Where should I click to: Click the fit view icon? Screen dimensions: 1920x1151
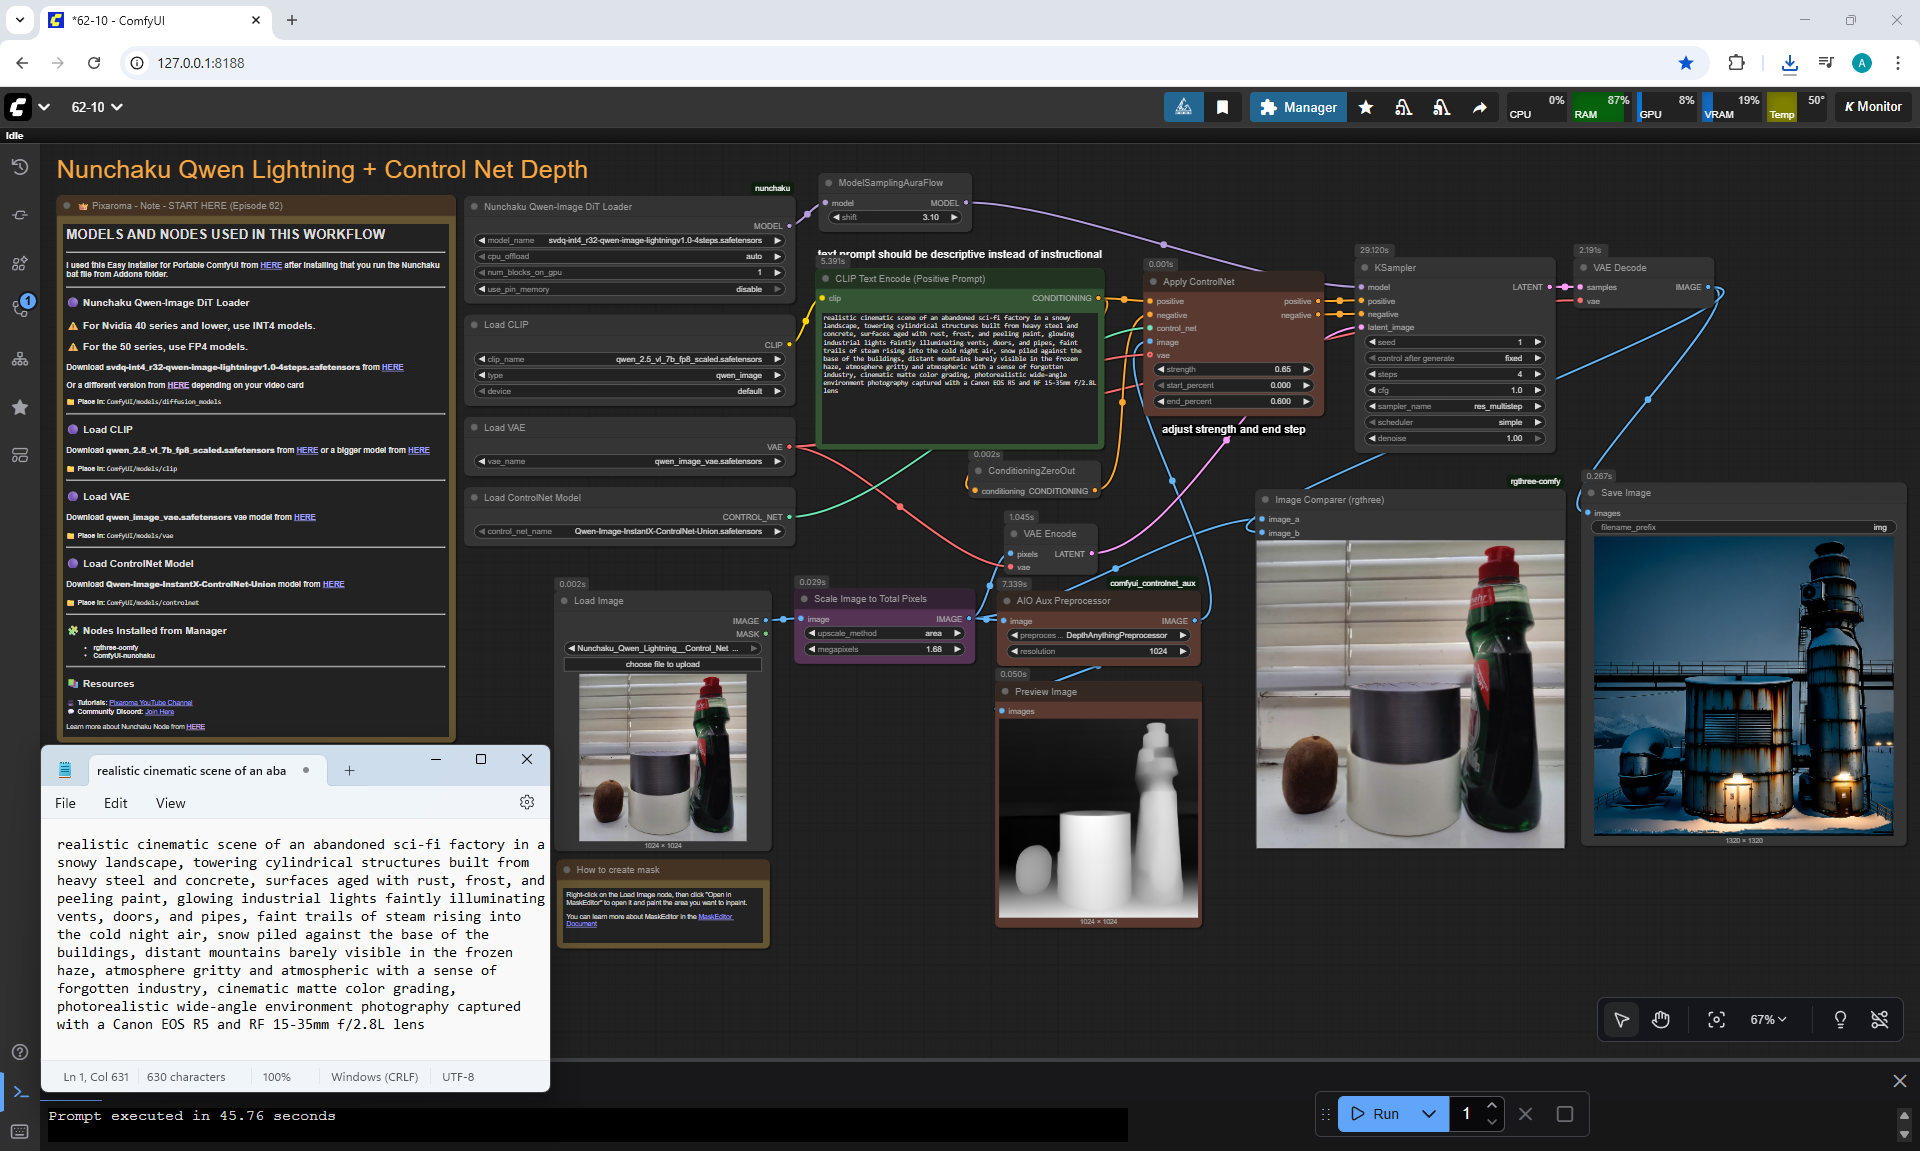tap(1716, 1019)
